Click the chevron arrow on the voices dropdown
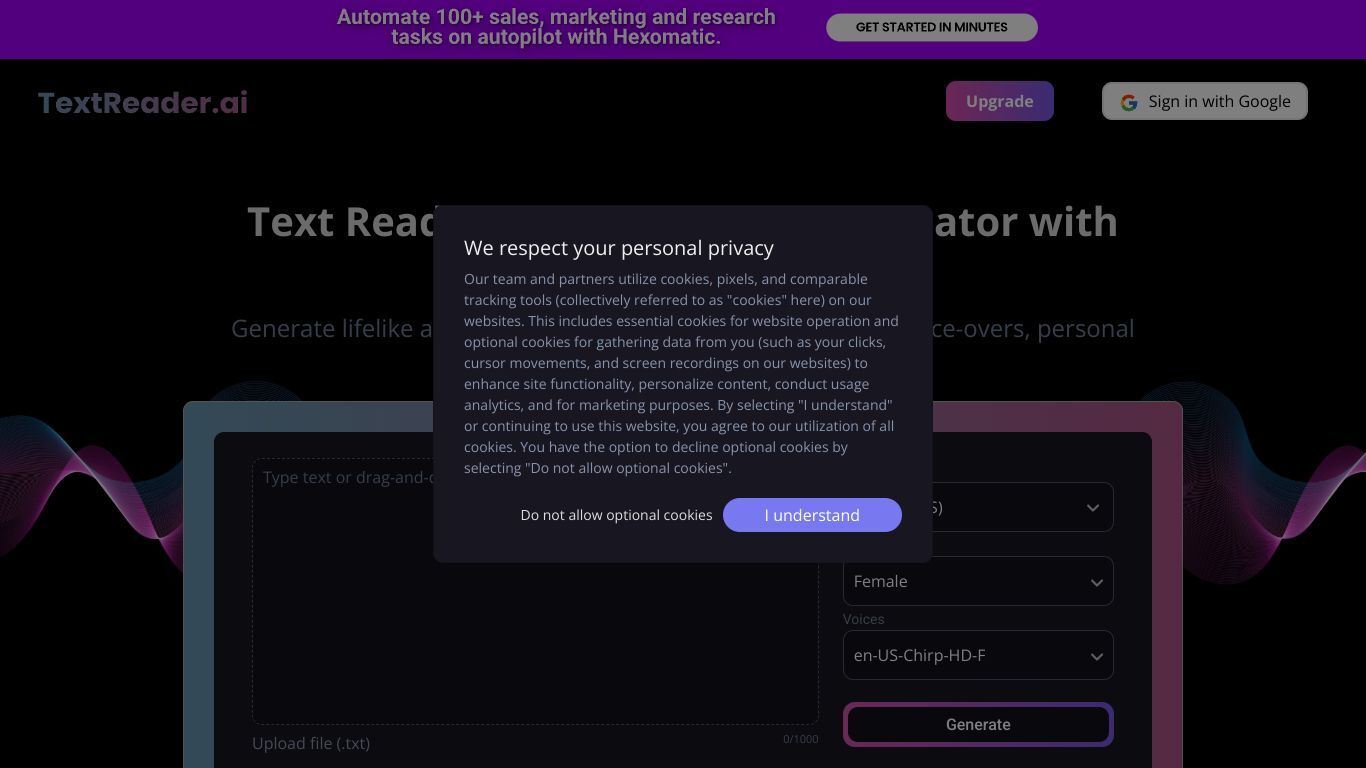The height and width of the screenshot is (768, 1366). click(x=1096, y=656)
